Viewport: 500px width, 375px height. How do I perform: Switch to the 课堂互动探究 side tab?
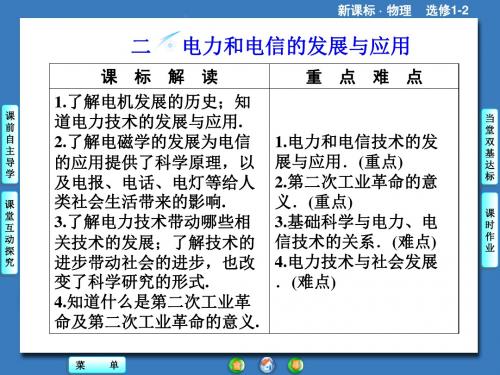(10, 233)
